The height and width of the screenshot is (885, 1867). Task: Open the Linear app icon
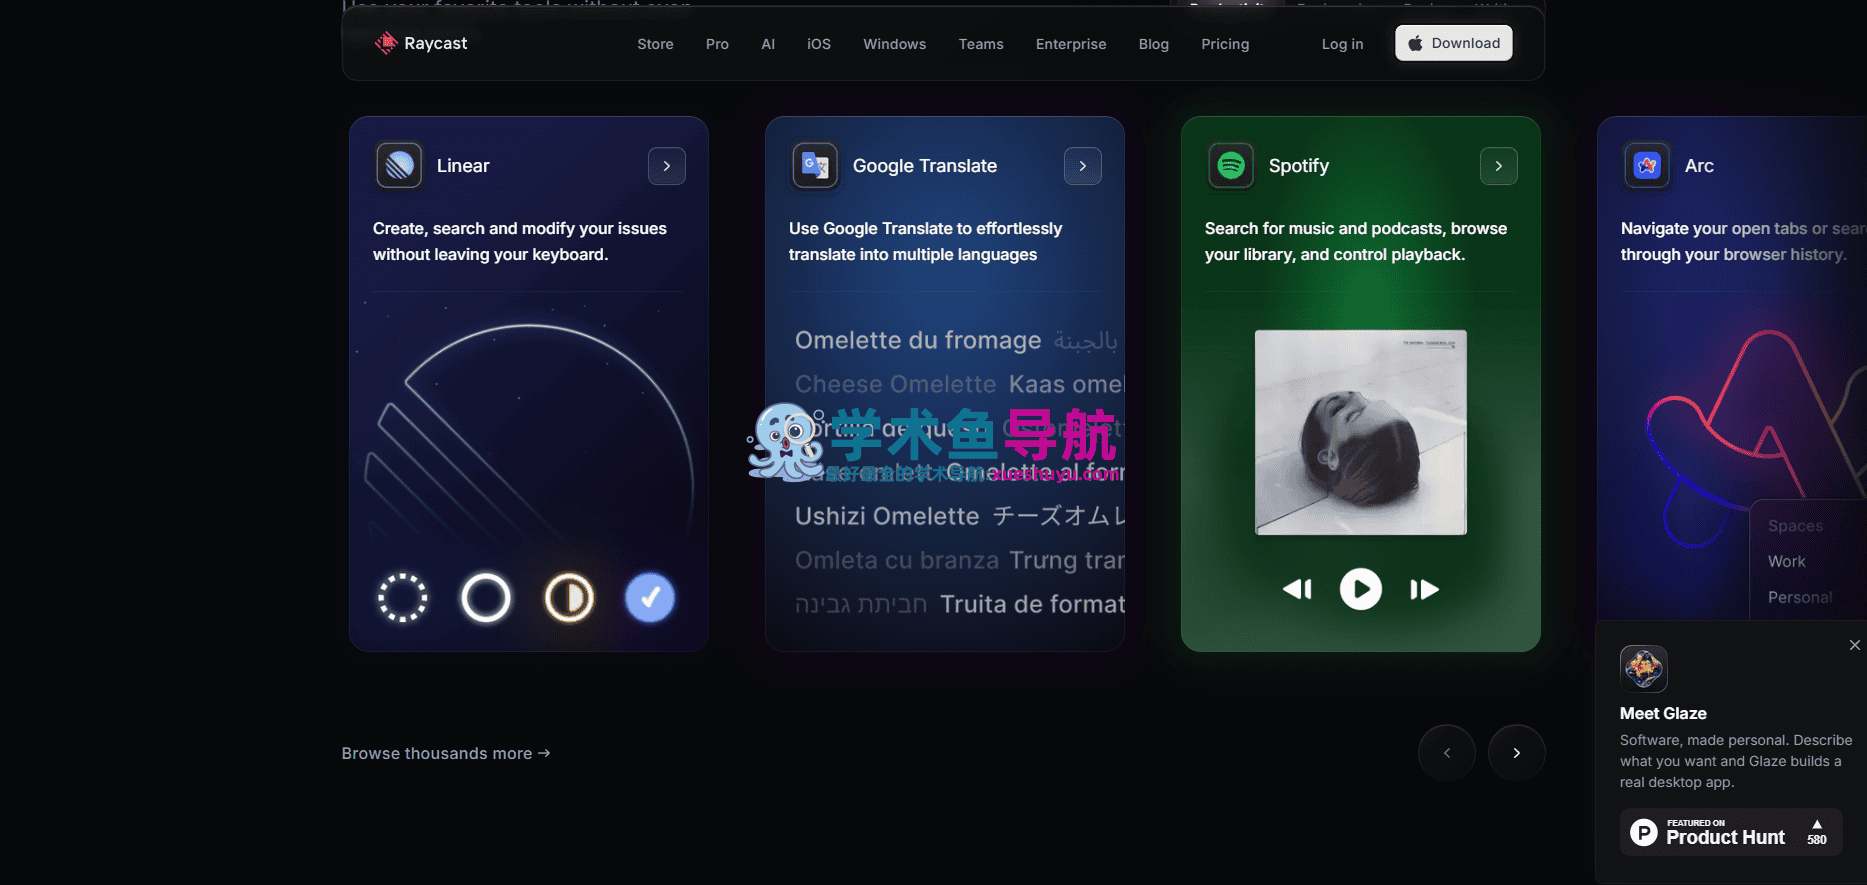click(399, 166)
